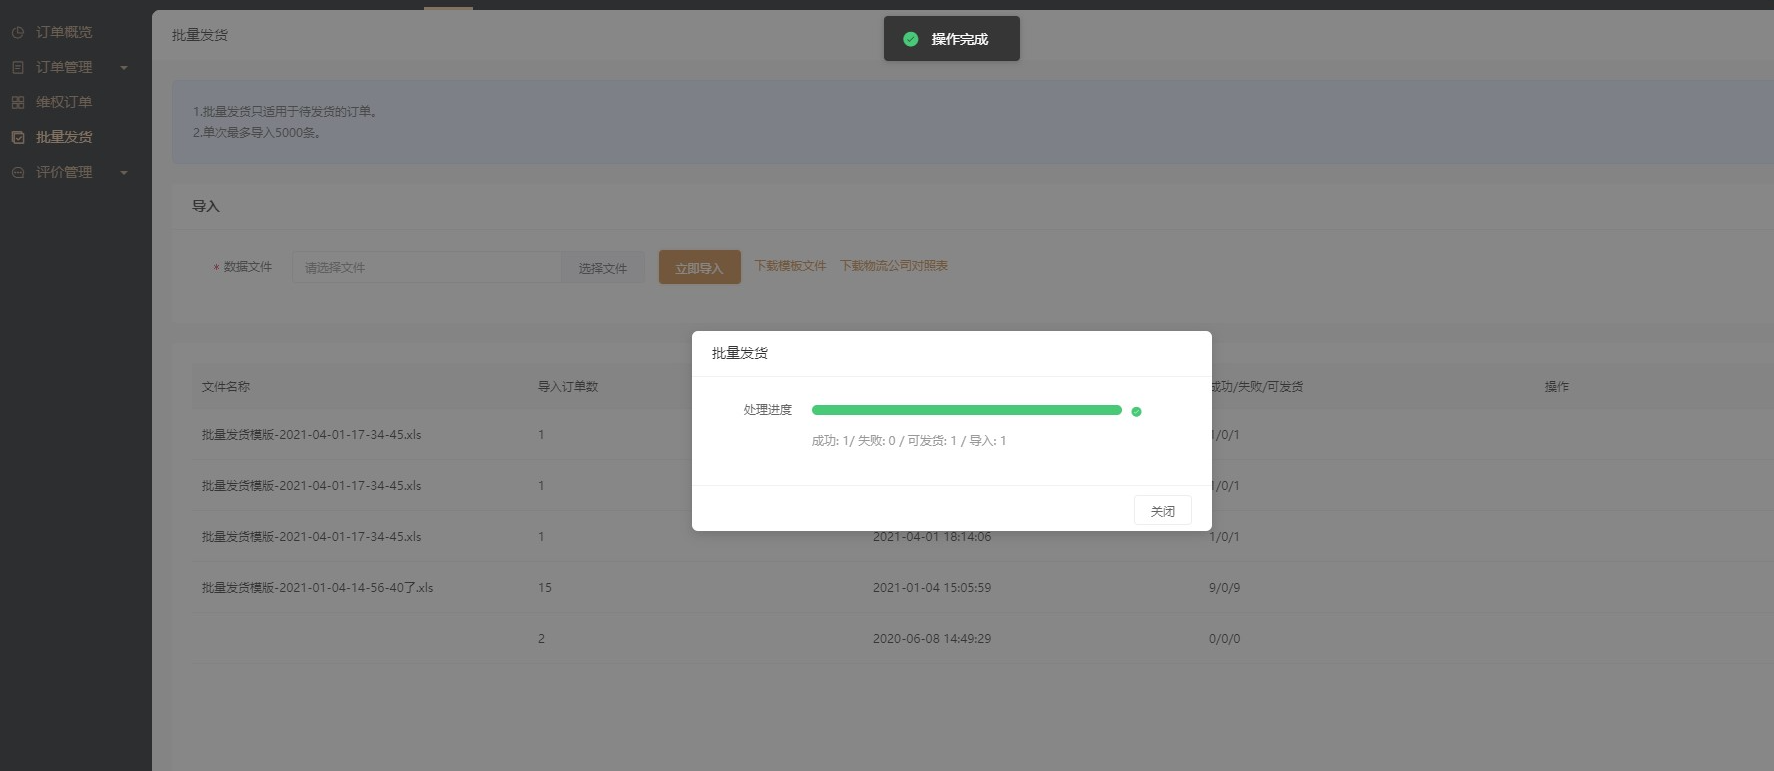
Task: Click the 评价管理 chat icon
Action: coord(18,173)
